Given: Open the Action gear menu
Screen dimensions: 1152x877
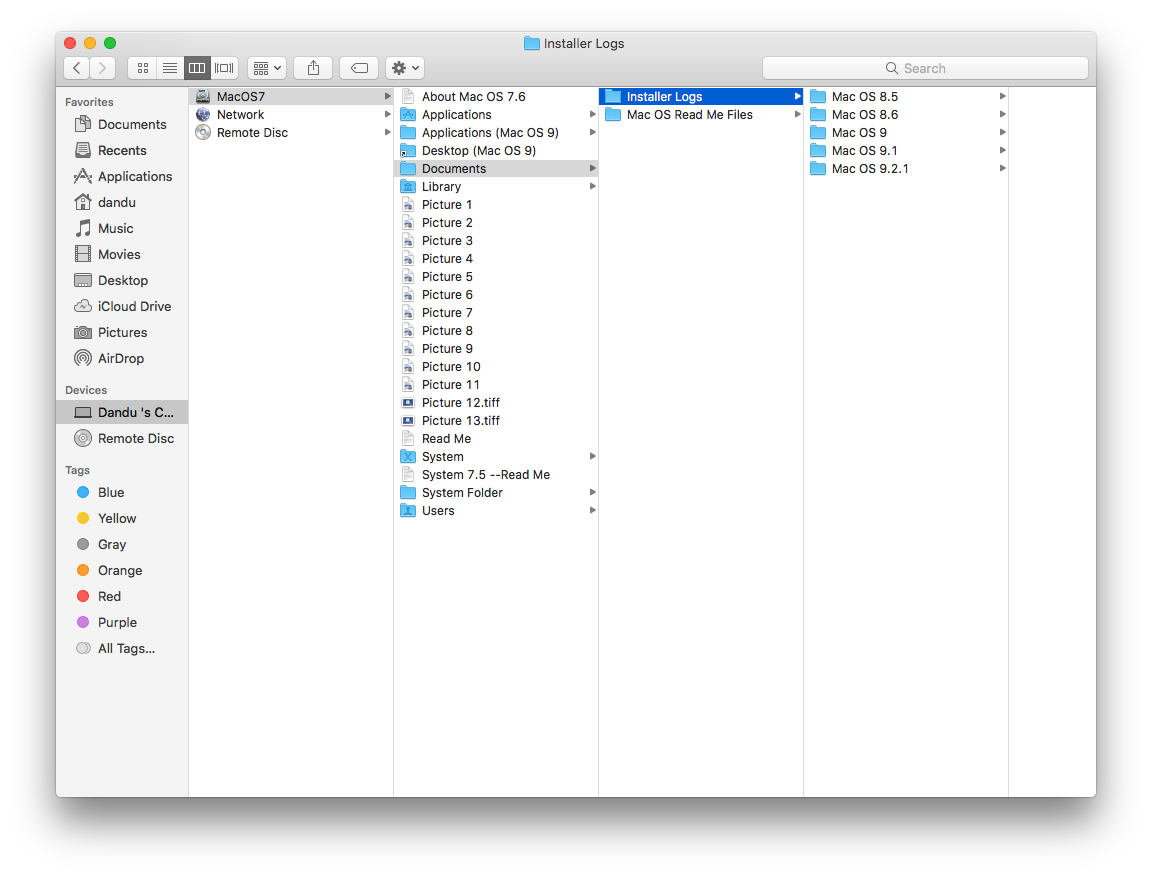Looking at the screenshot, I should pyautogui.click(x=405, y=68).
